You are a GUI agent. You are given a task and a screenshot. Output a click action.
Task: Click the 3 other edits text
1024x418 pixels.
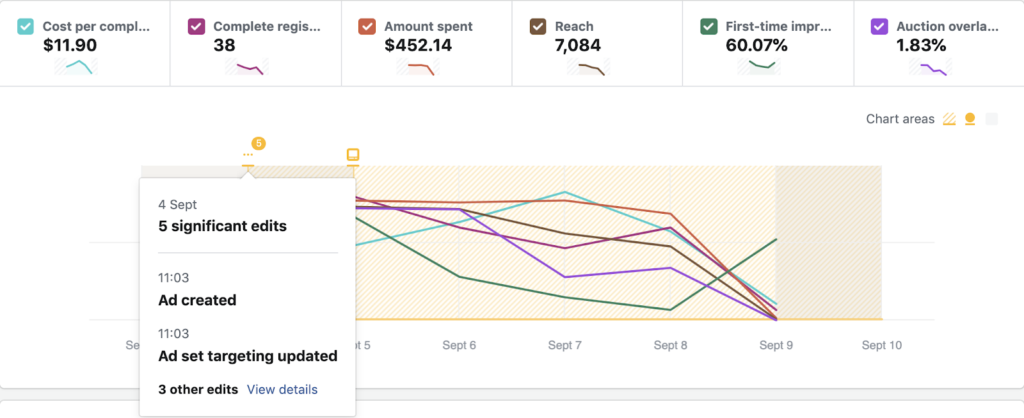[198, 389]
